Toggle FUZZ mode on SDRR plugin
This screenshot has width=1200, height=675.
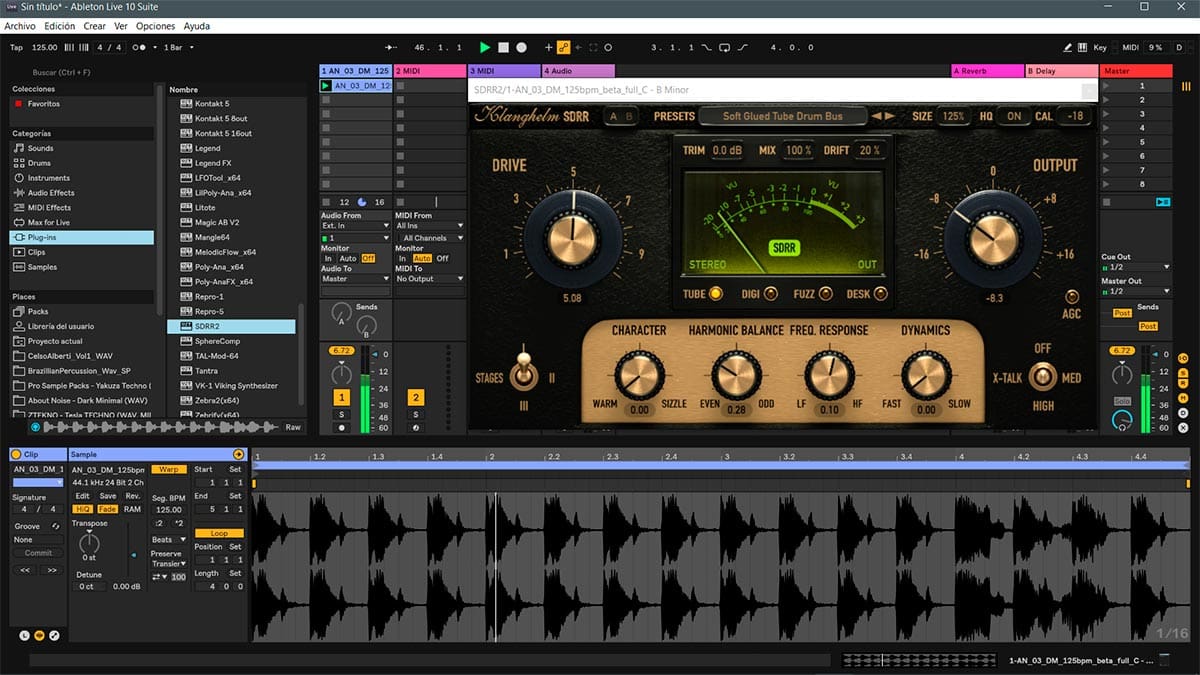[826, 294]
